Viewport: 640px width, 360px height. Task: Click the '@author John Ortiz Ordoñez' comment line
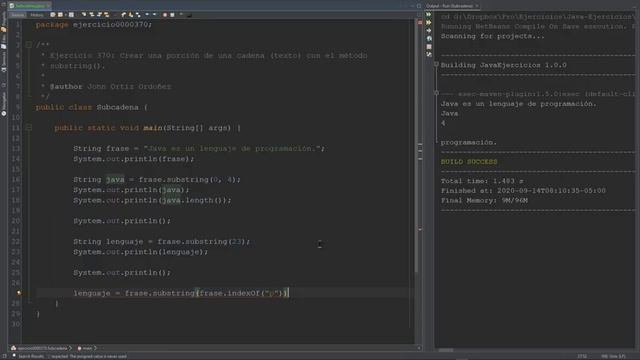click(x=110, y=87)
